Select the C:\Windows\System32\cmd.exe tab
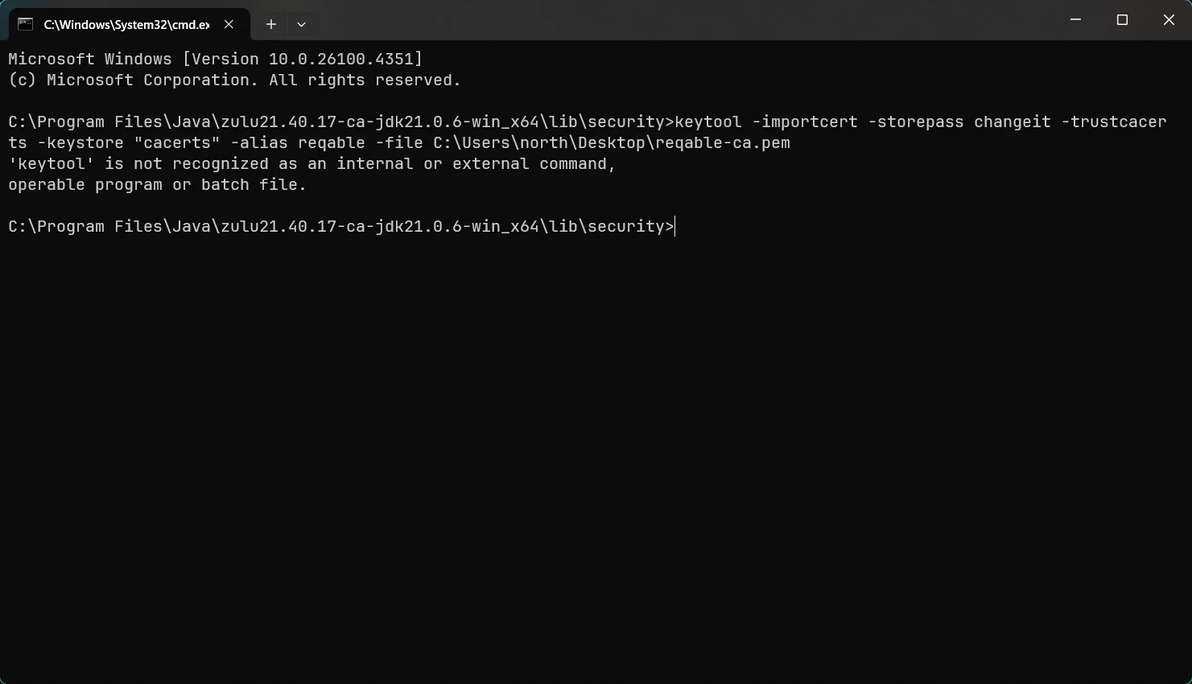 point(126,24)
